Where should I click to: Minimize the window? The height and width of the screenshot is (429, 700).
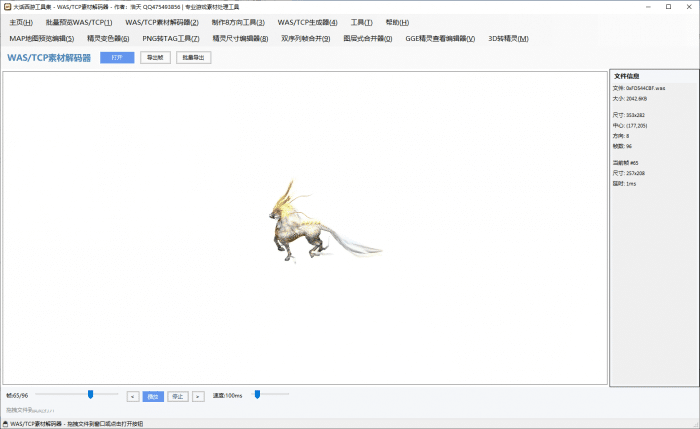(x=641, y=6)
